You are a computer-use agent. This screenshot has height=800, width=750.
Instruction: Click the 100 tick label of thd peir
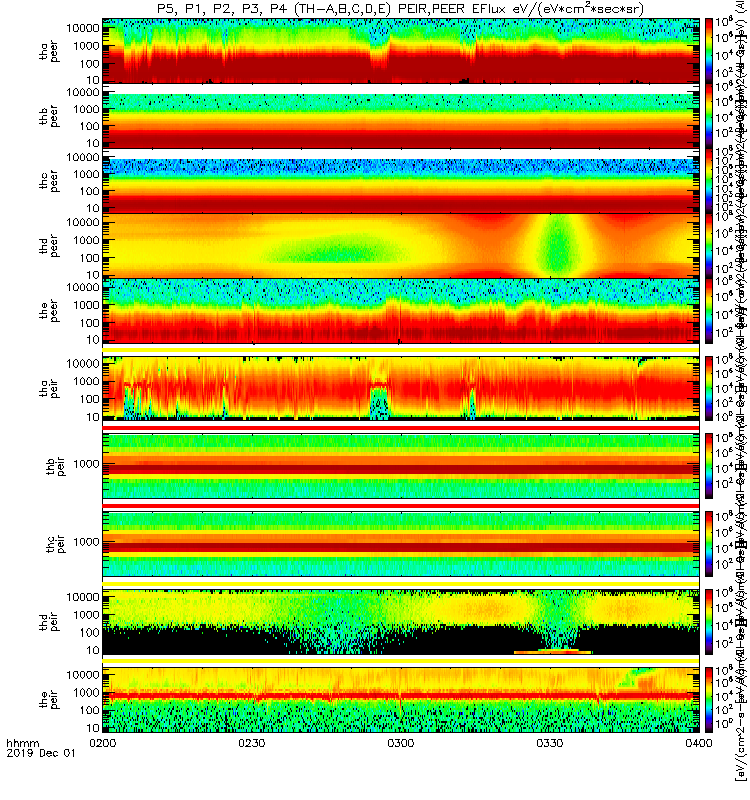90,632
